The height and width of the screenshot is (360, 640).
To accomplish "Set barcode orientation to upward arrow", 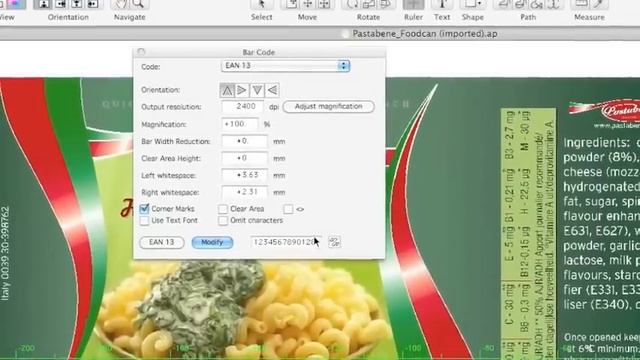I will 227,90.
